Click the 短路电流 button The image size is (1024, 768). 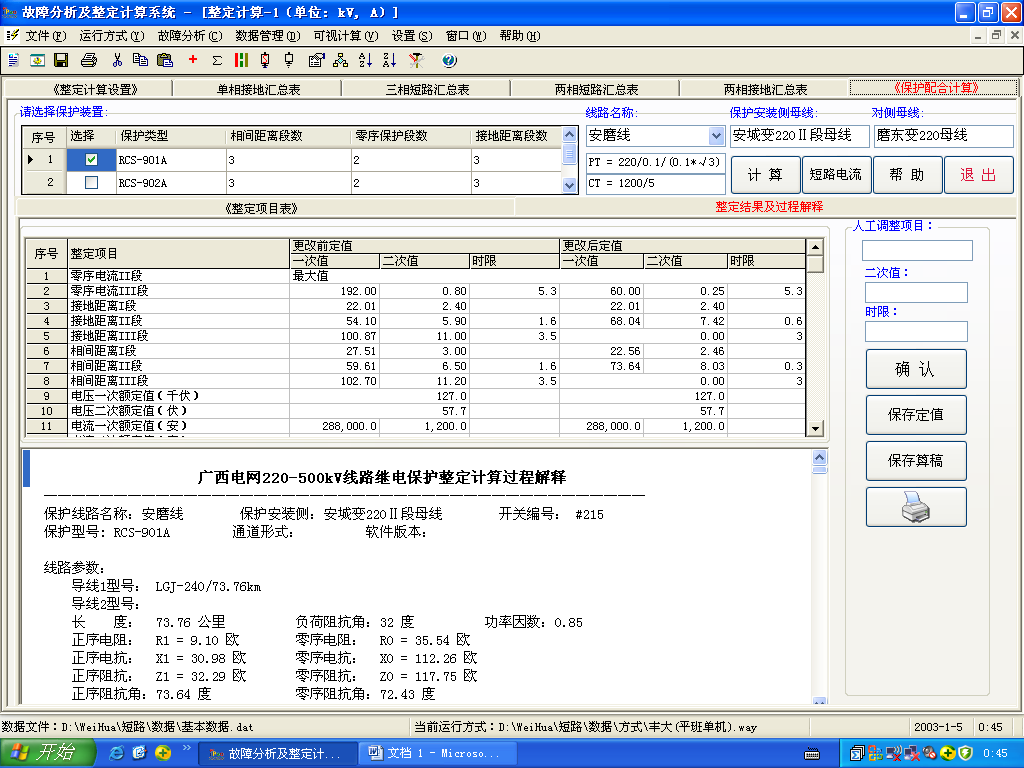click(835, 174)
